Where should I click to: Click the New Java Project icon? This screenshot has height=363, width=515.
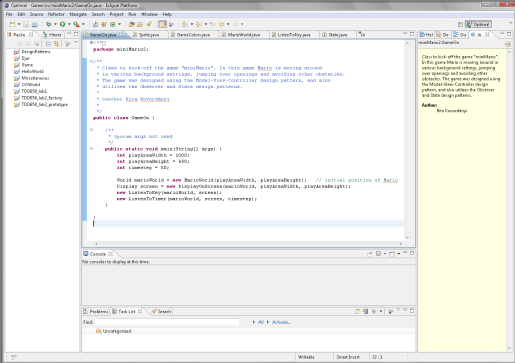pyautogui.click(x=95, y=24)
